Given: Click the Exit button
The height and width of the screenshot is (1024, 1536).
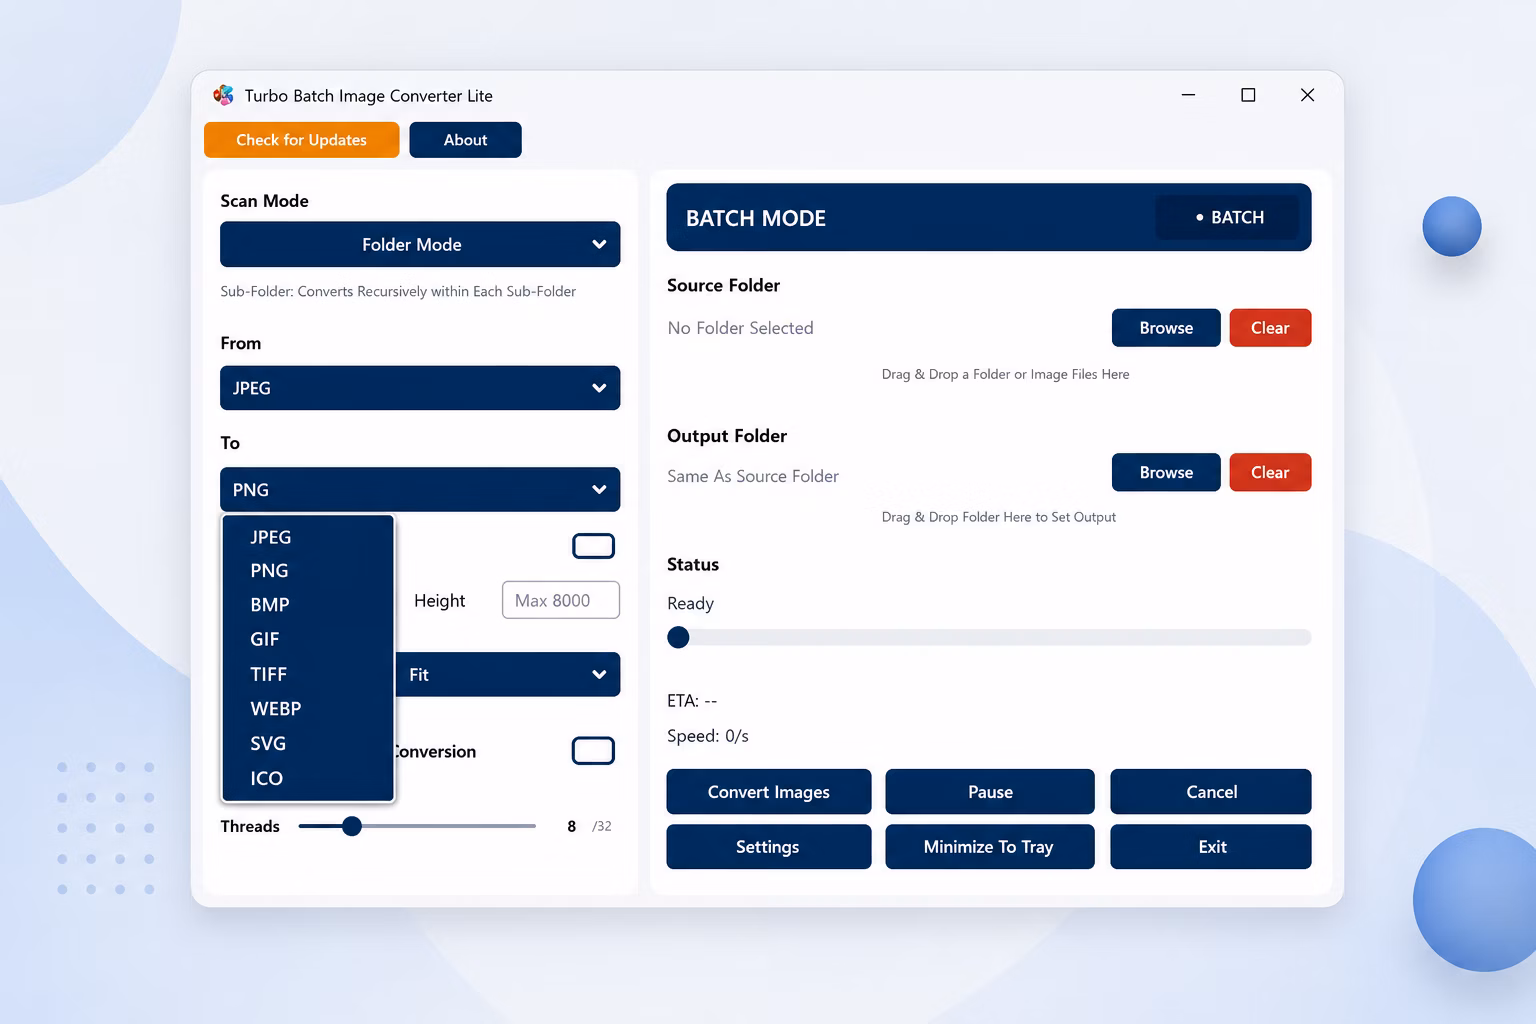Looking at the screenshot, I should click(x=1211, y=847).
